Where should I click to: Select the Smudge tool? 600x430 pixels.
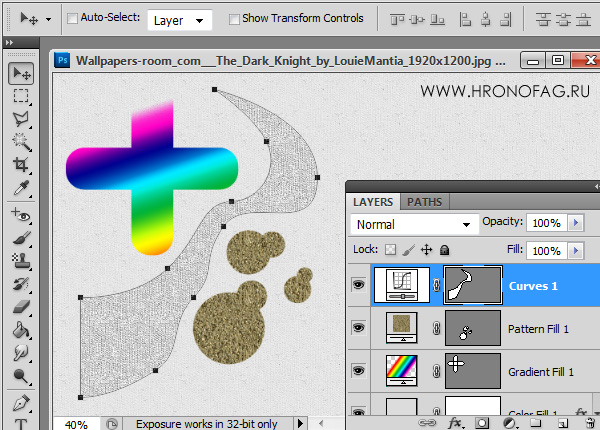coord(21,353)
